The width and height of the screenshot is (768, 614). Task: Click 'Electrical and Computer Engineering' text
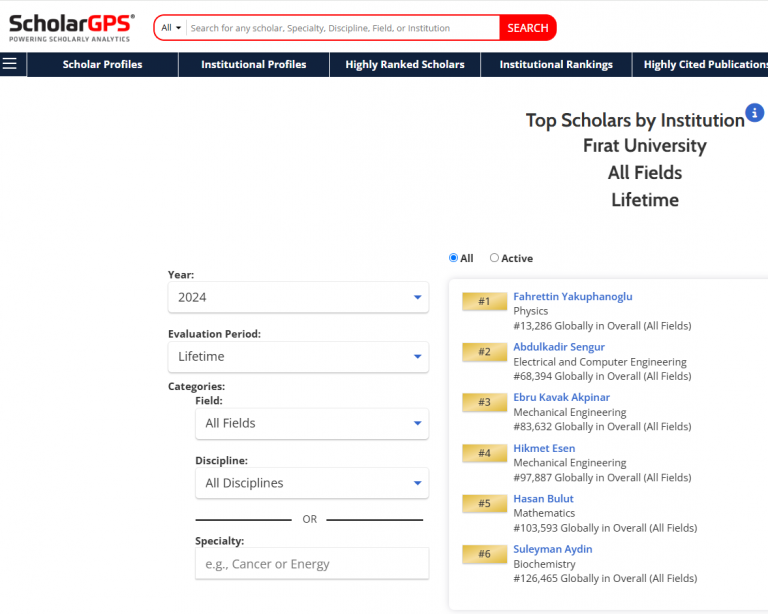click(600, 362)
